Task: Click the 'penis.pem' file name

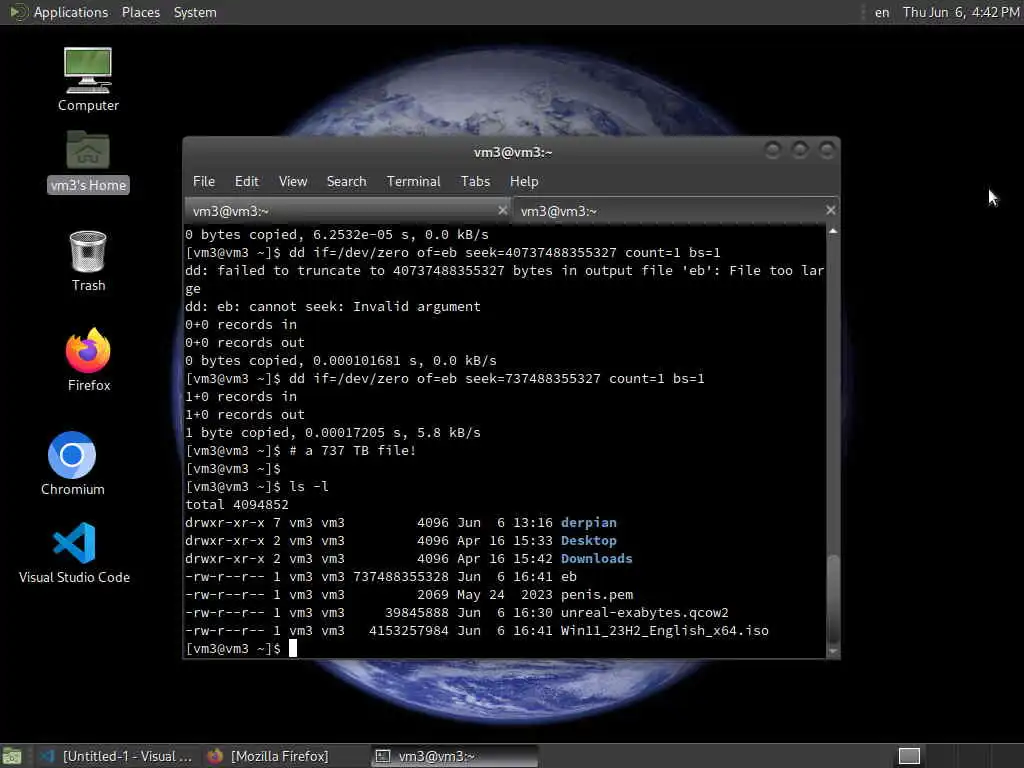Action: (597, 595)
